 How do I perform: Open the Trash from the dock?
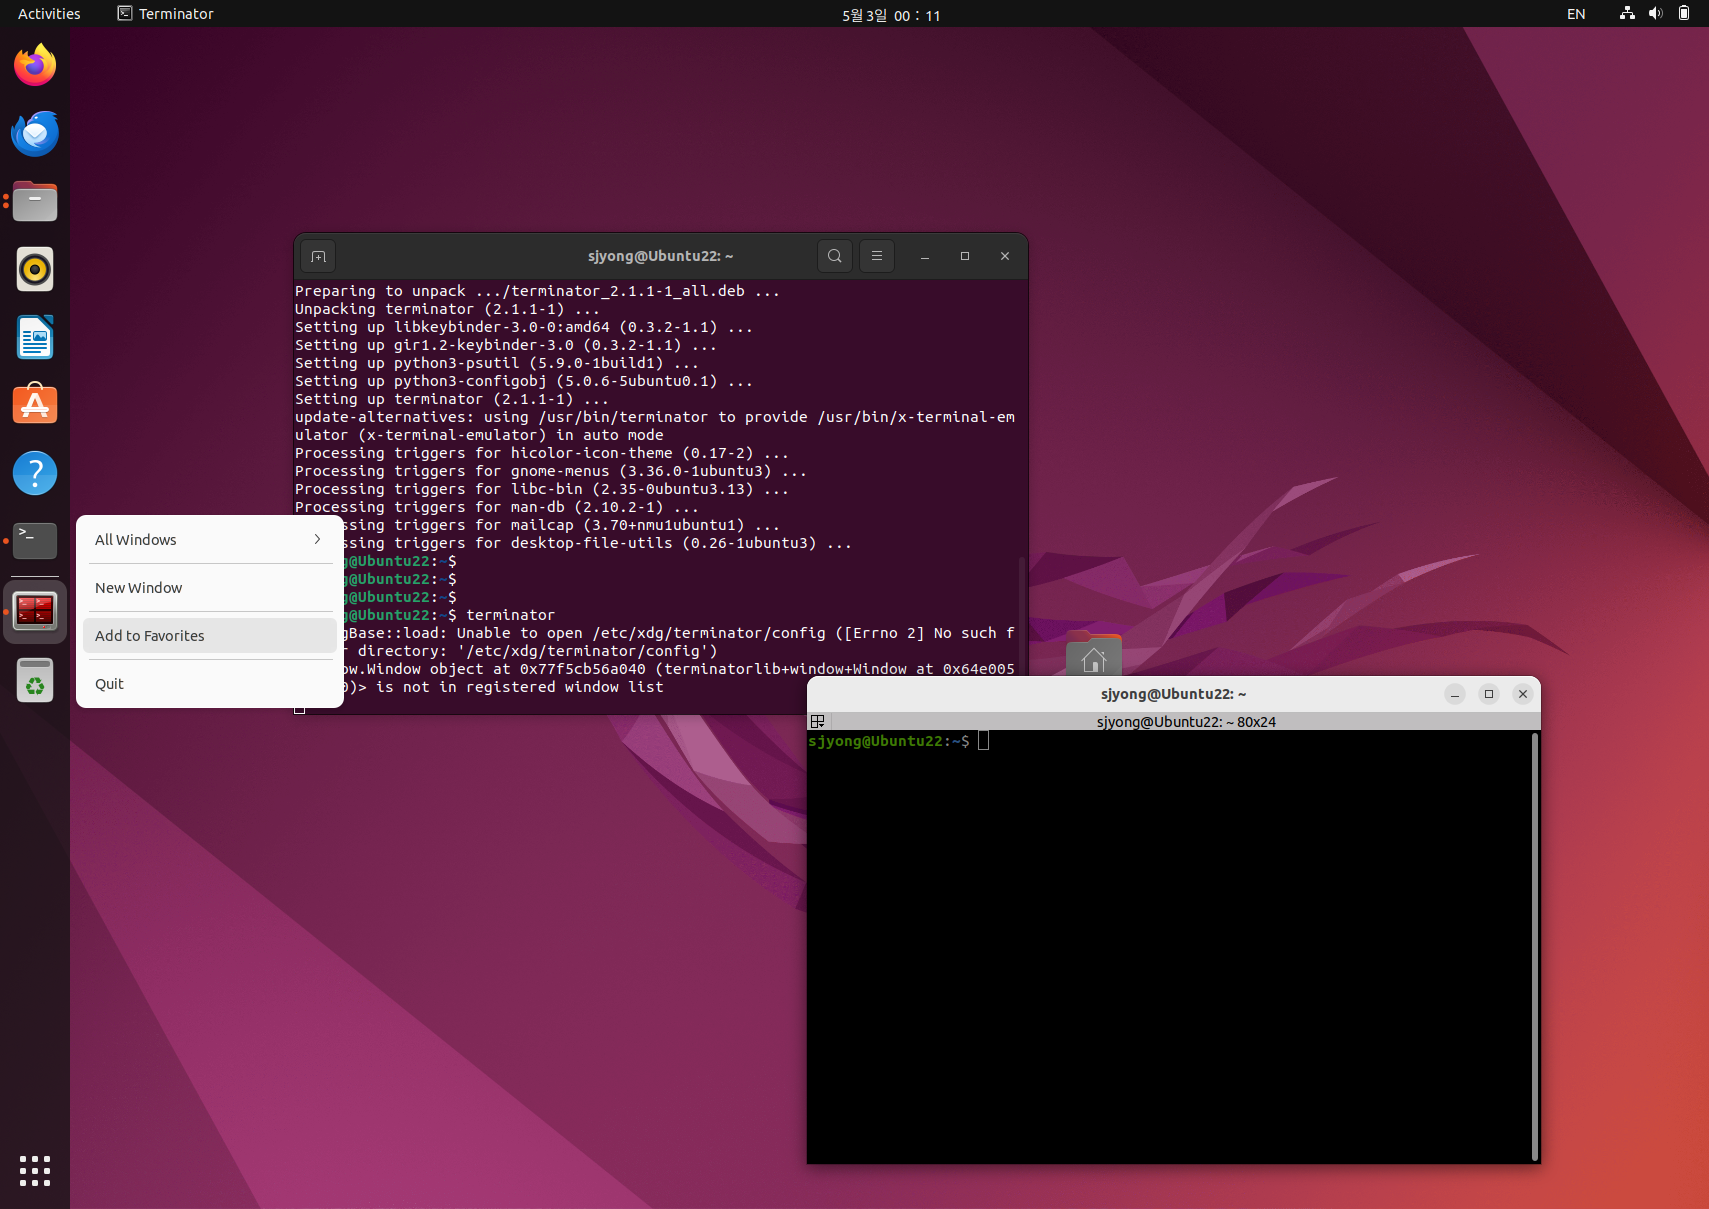pyautogui.click(x=35, y=680)
